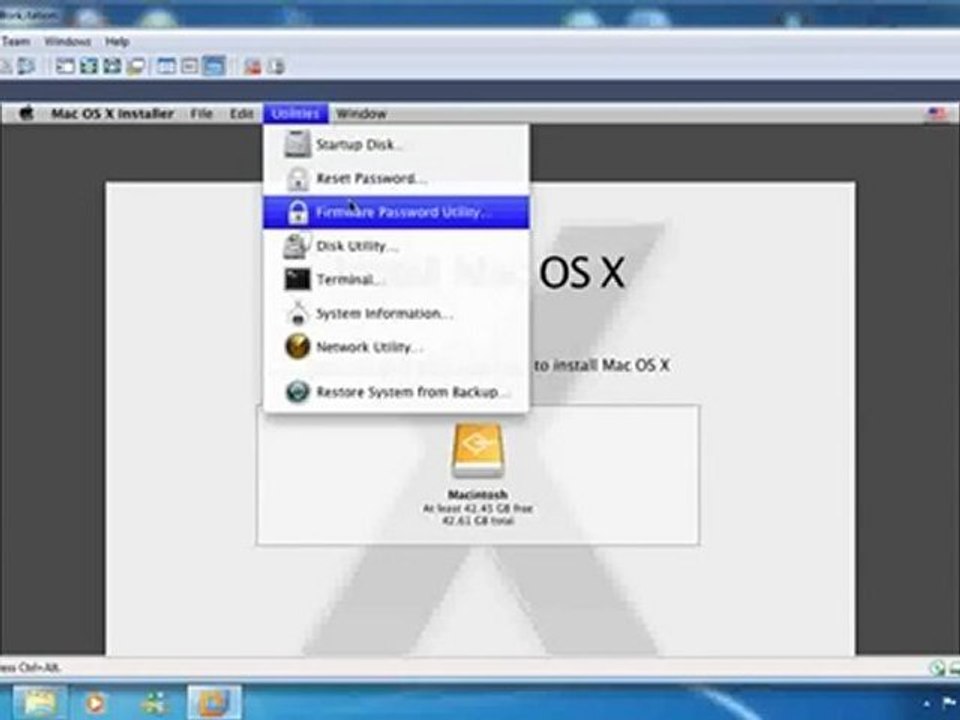Open Windows Media Player from taskbar
Viewport: 960px width, 720px height.
94,703
